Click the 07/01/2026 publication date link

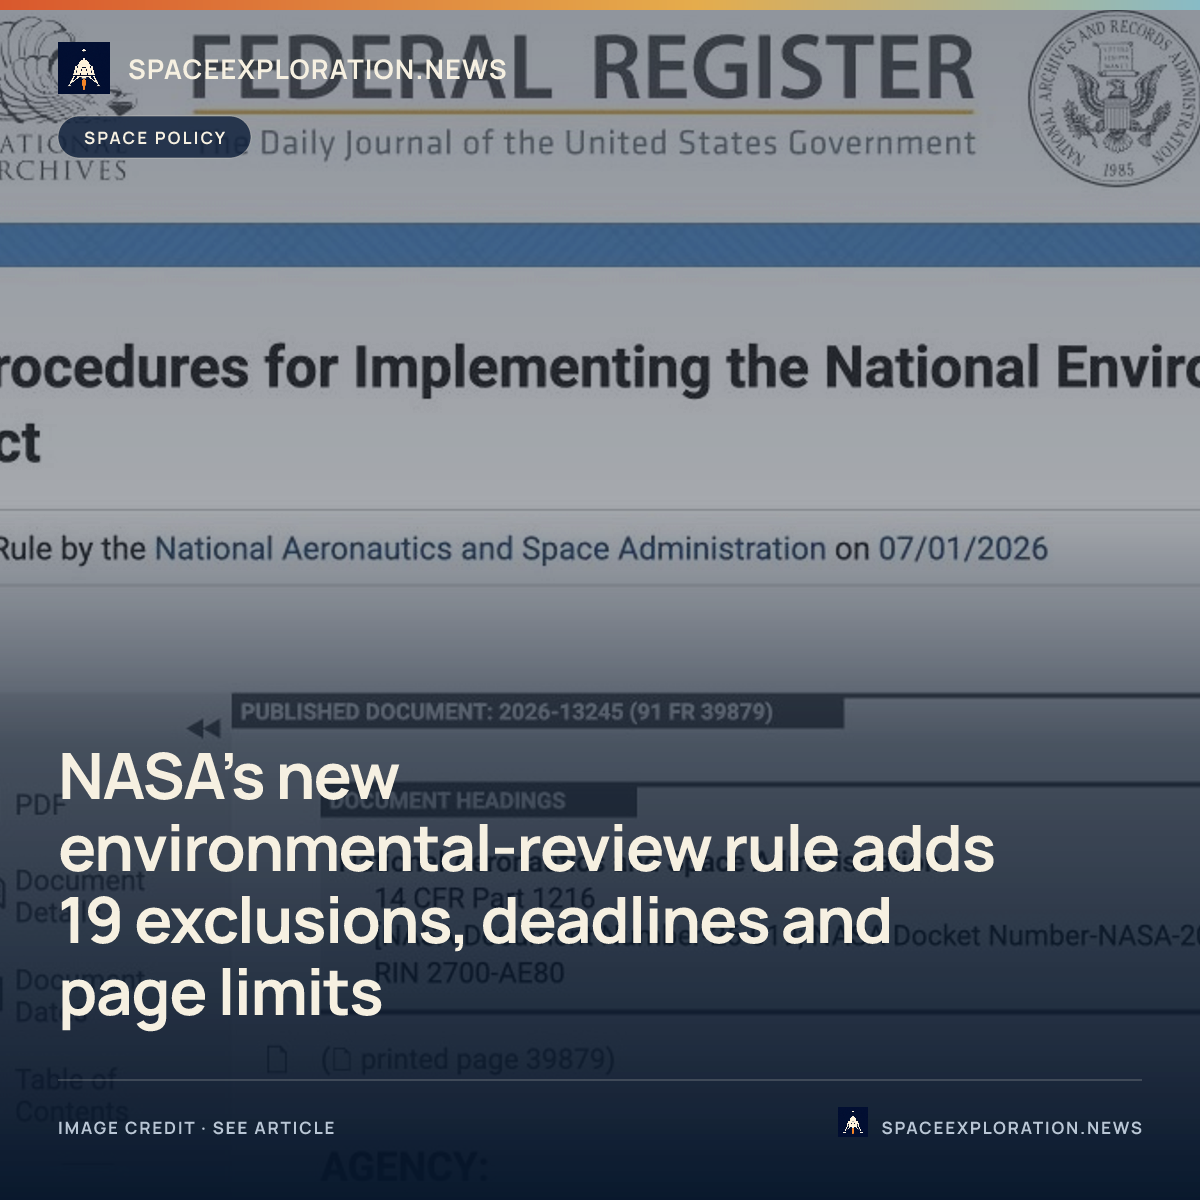click(963, 549)
